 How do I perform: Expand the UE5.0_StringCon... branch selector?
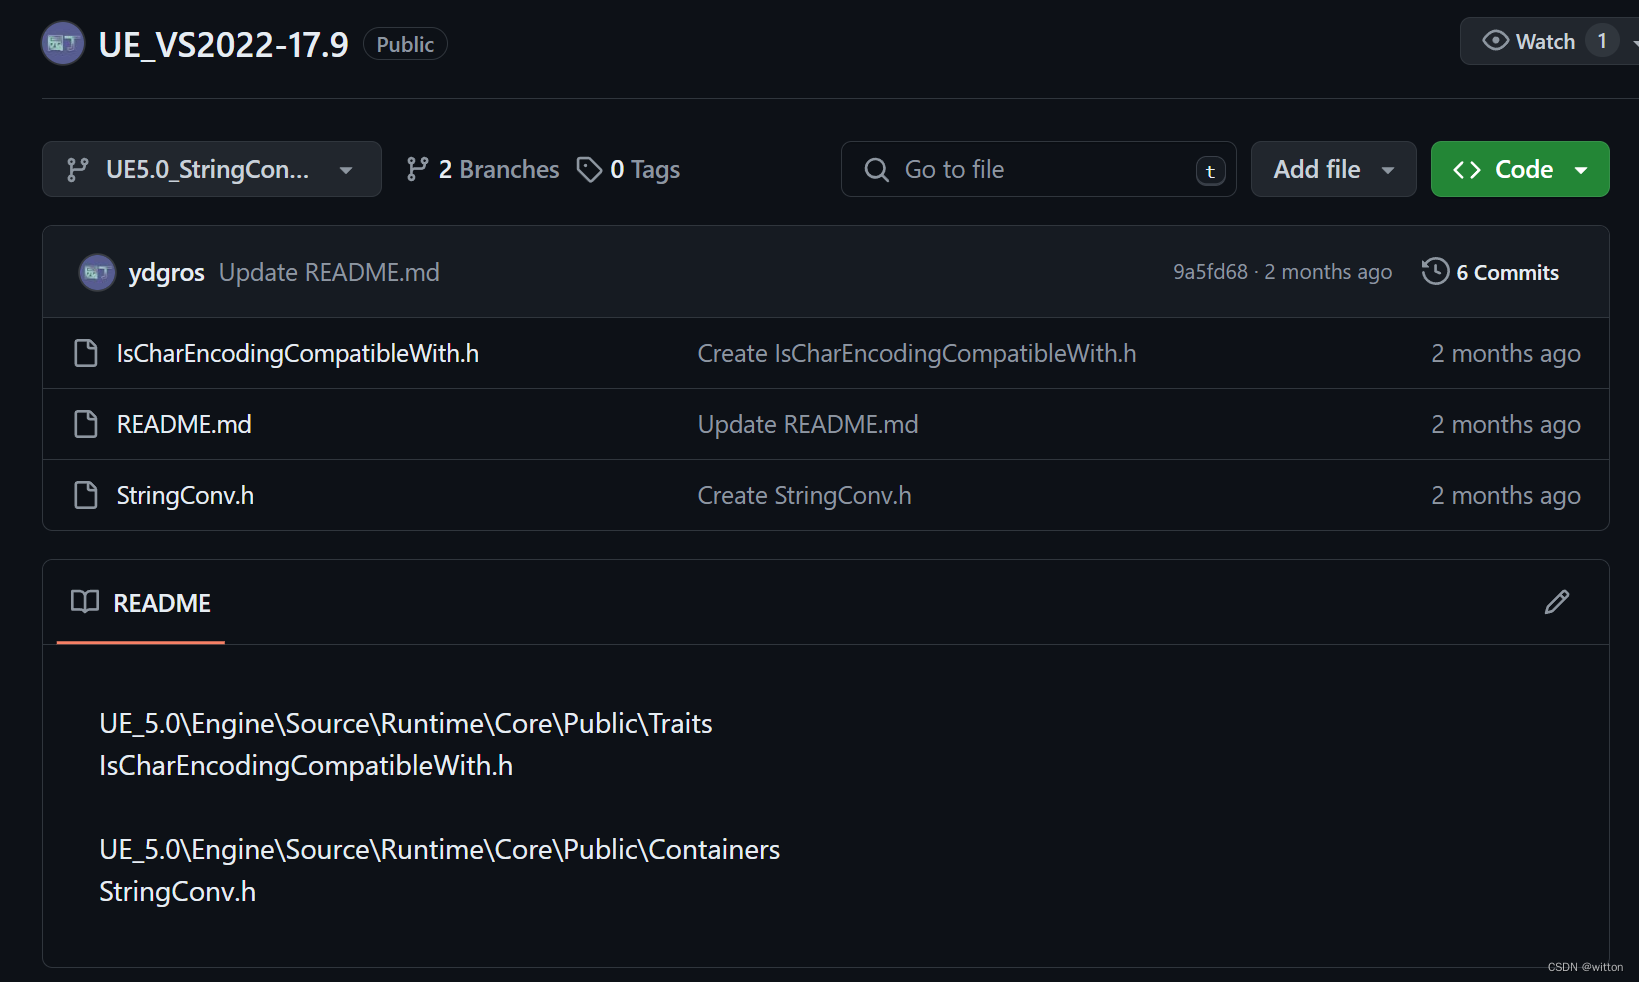click(x=211, y=170)
